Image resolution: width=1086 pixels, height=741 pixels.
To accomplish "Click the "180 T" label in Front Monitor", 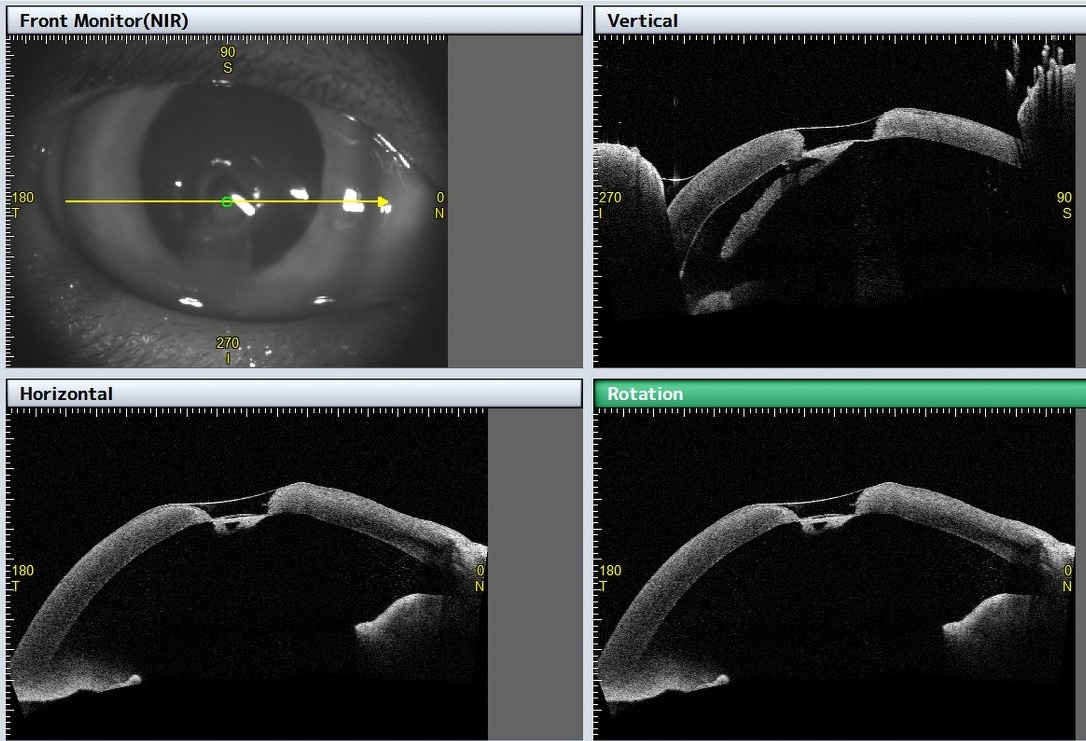I will tap(21, 205).
